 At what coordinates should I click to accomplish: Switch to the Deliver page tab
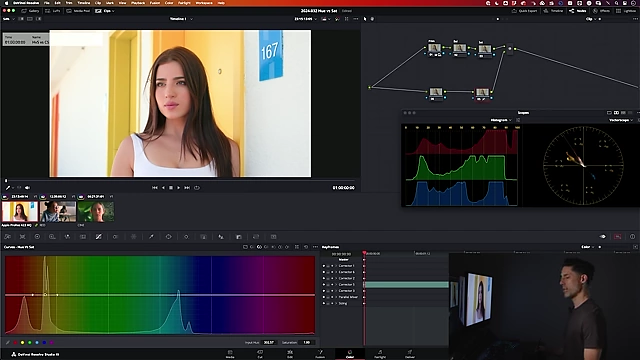(410, 354)
